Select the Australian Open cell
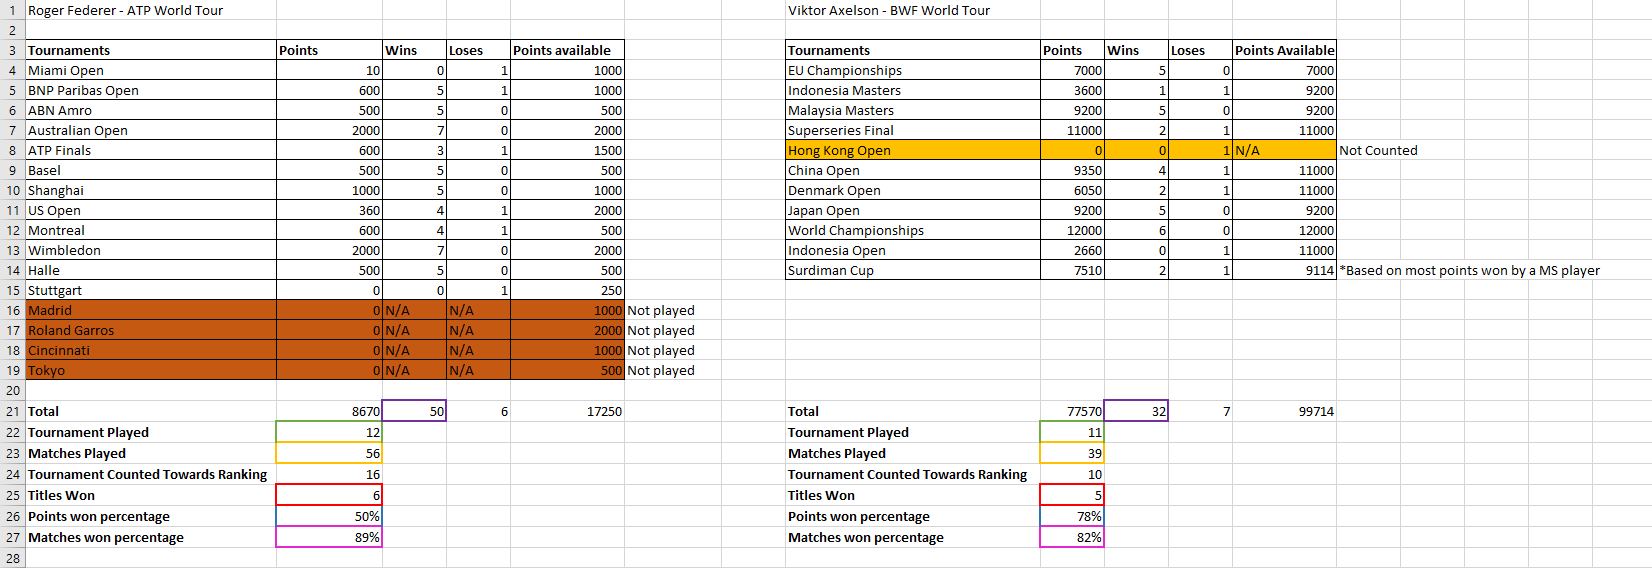This screenshot has height=568, width=1652. click(x=151, y=130)
